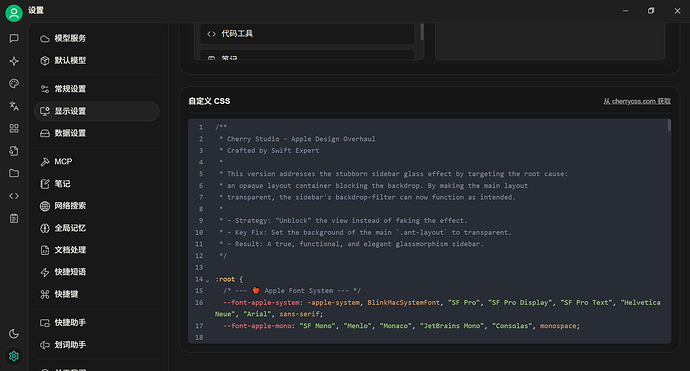Open 模型服务 settings
Screen dimensions: 690x371
(97, 38)
